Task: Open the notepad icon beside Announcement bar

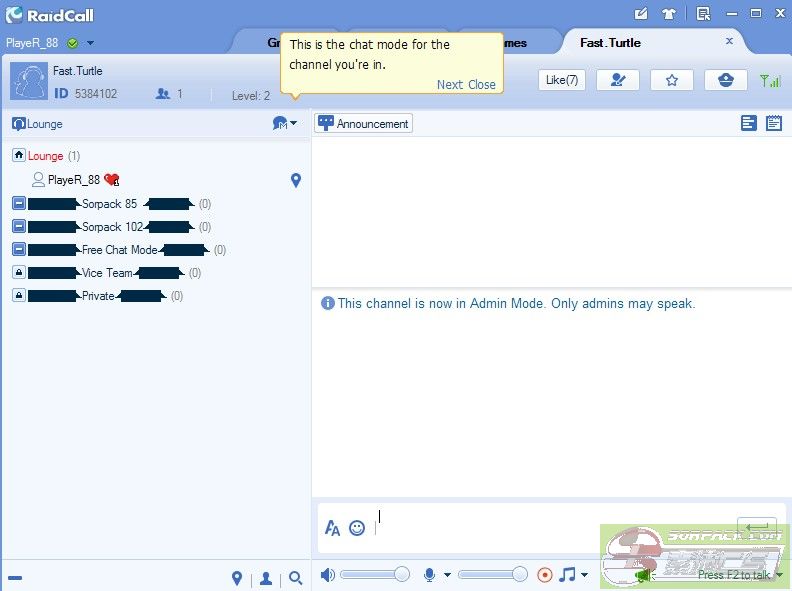Action: (773, 123)
